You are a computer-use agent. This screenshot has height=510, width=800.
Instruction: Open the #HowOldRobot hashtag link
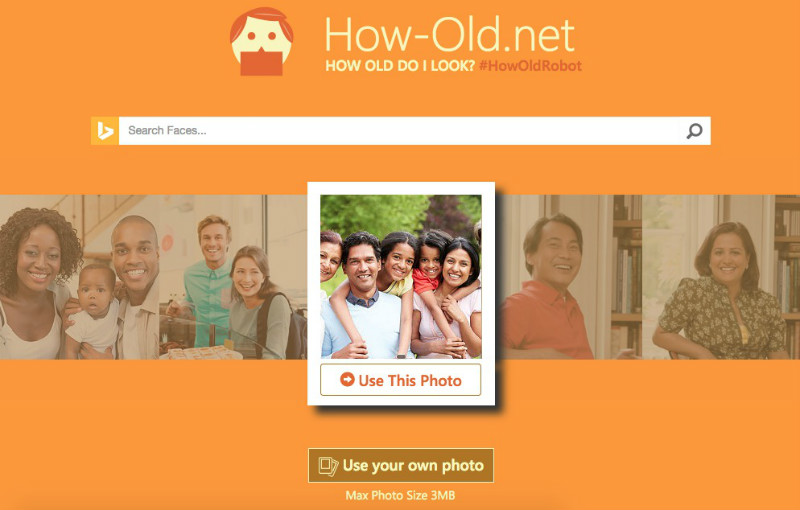(531, 66)
